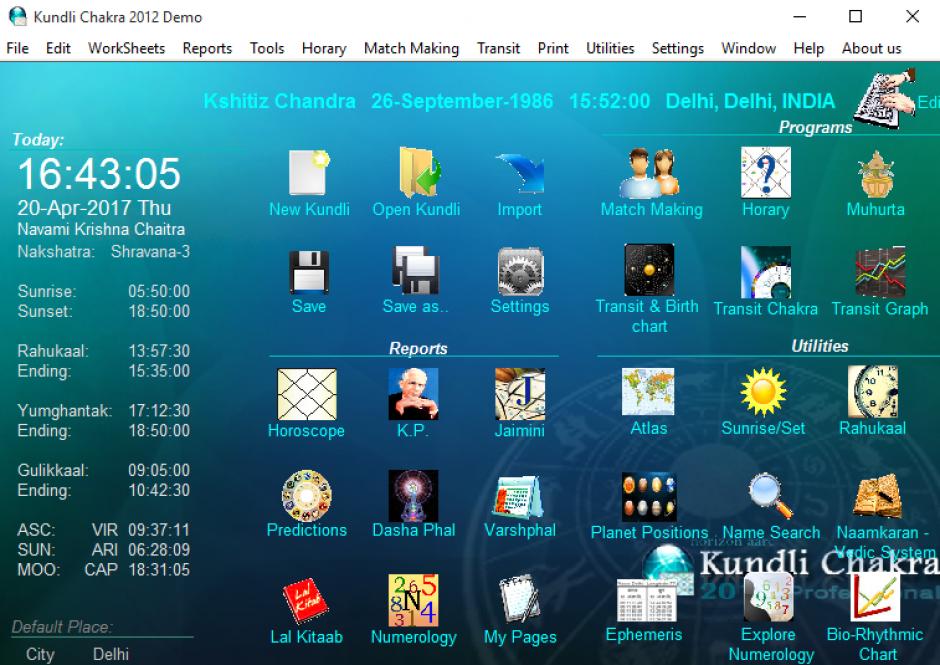Click the Shravana-3 nakshatra value

[x=150, y=251]
